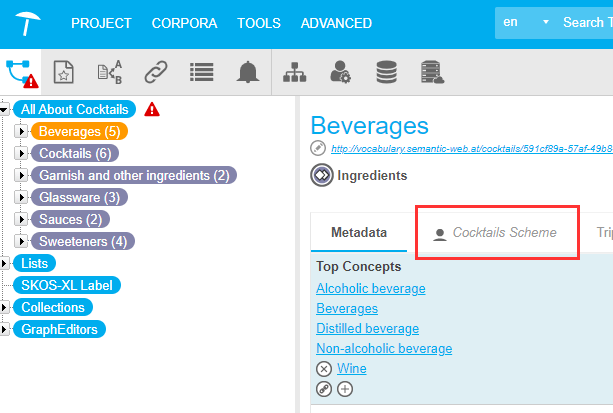Open the notifications bell icon

(246, 72)
